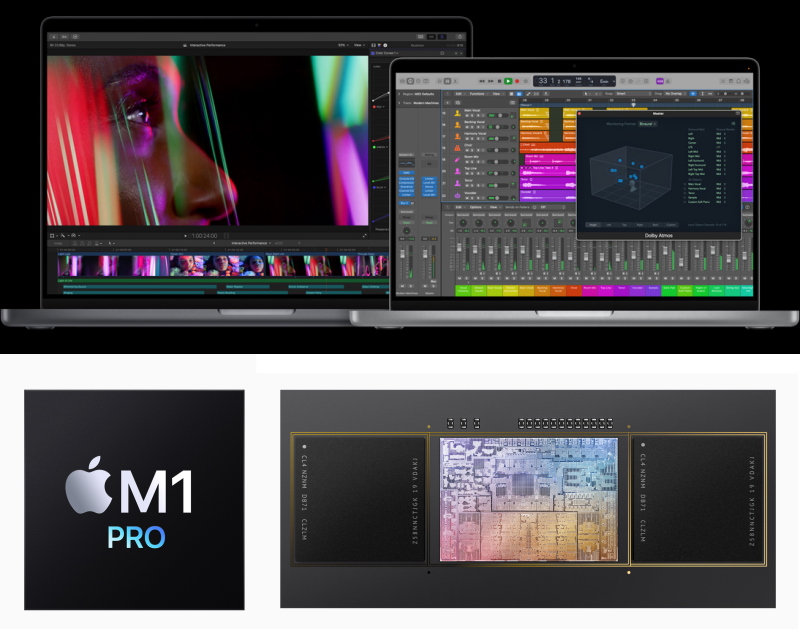This screenshot has height=629, width=800.
Task: Open the View menu above Logic's track list
Action: 496,94
